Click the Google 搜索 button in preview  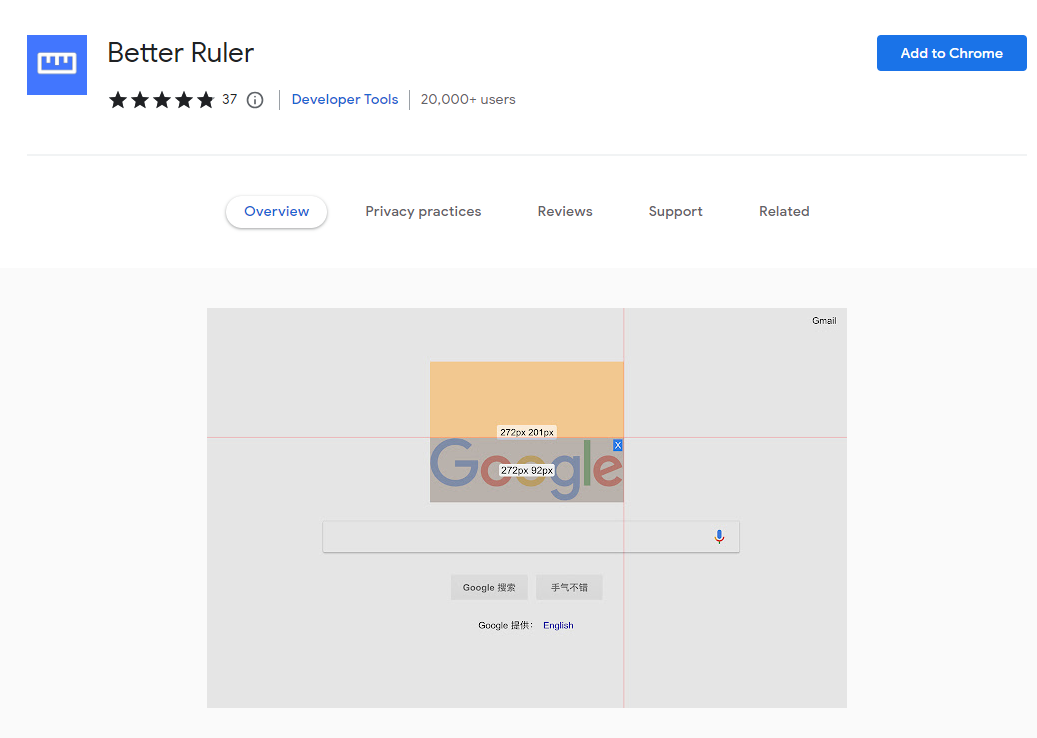click(489, 587)
